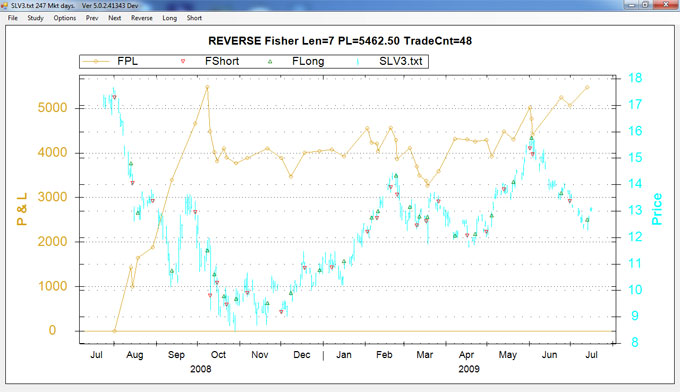Click the window title SLV3.txt 247 Mkt days
Screen dimensions: 680x392
coord(42,6)
